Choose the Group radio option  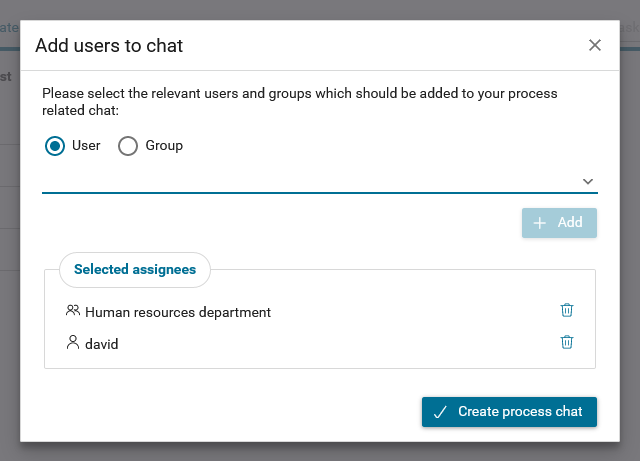pos(128,146)
